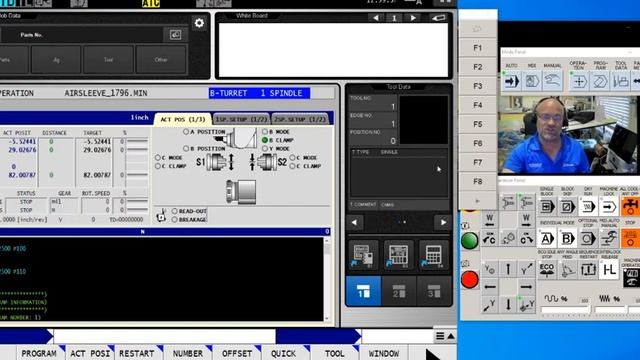The width and height of the screenshot is (640, 360).
Task: Click the NUMBER function key
Action: [x=188, y=353]
